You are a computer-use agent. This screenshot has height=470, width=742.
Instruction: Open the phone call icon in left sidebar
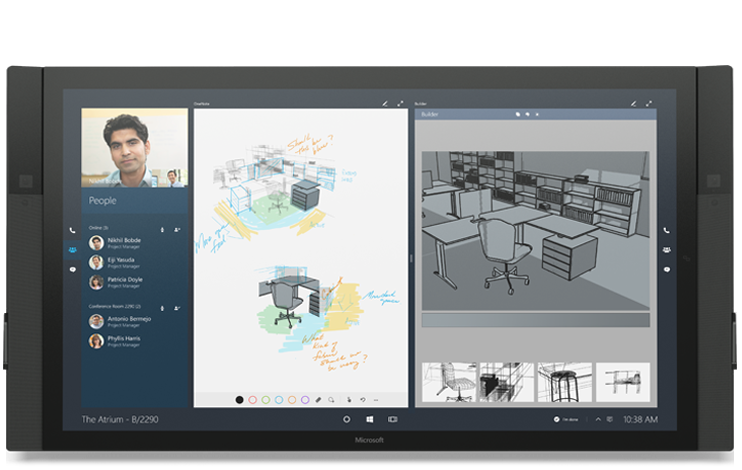click(x=72, y=230)
